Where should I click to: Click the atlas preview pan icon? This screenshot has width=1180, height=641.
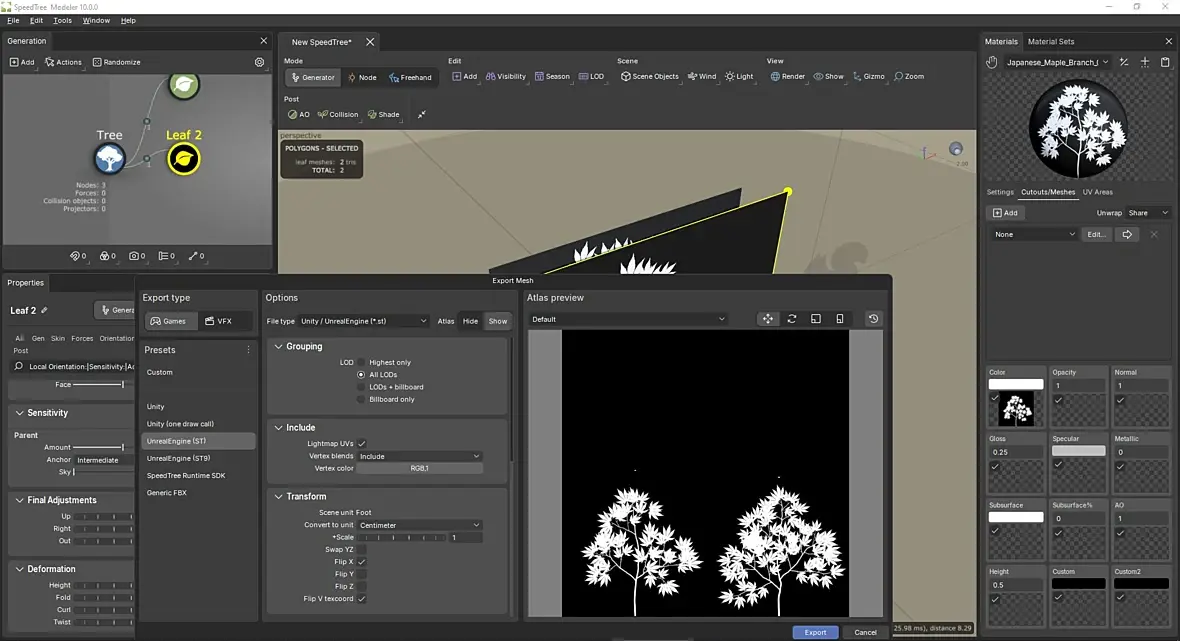coord(768,319)
